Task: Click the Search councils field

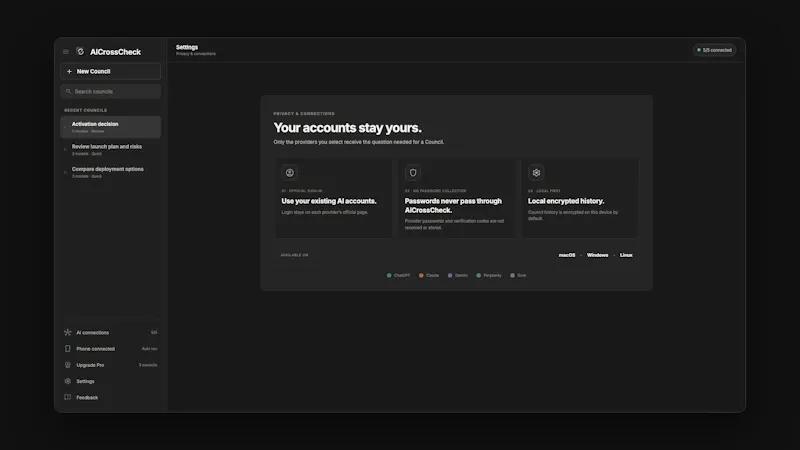Action: [111, 91]
